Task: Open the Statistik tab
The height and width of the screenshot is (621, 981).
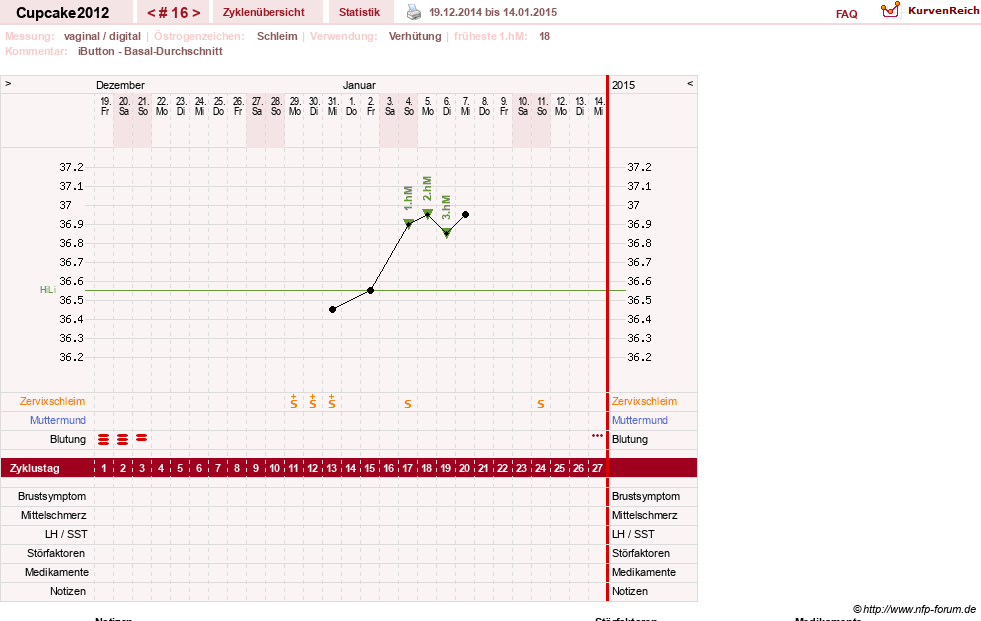Action: [359, 13]
